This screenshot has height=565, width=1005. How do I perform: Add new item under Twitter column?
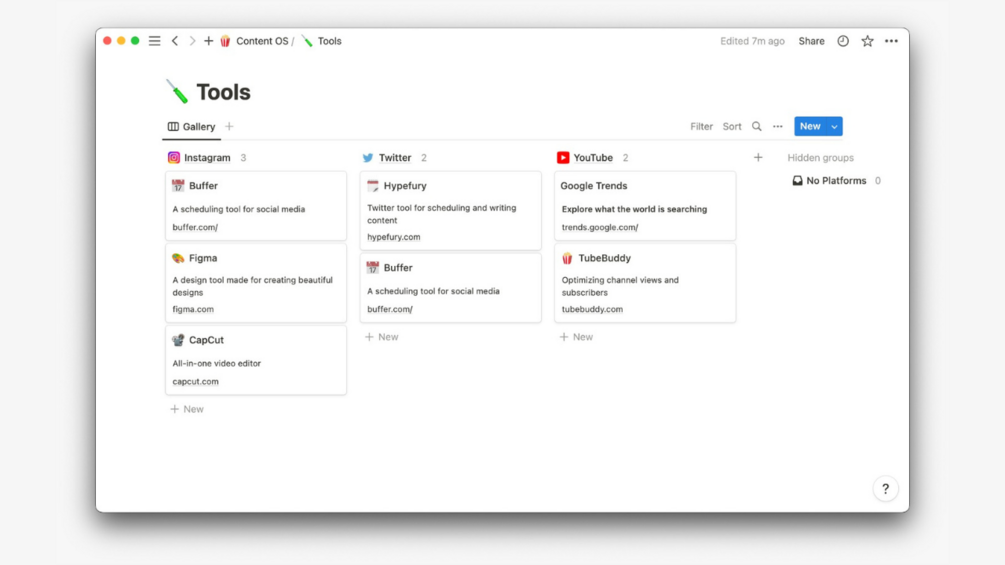click(381, 336)
